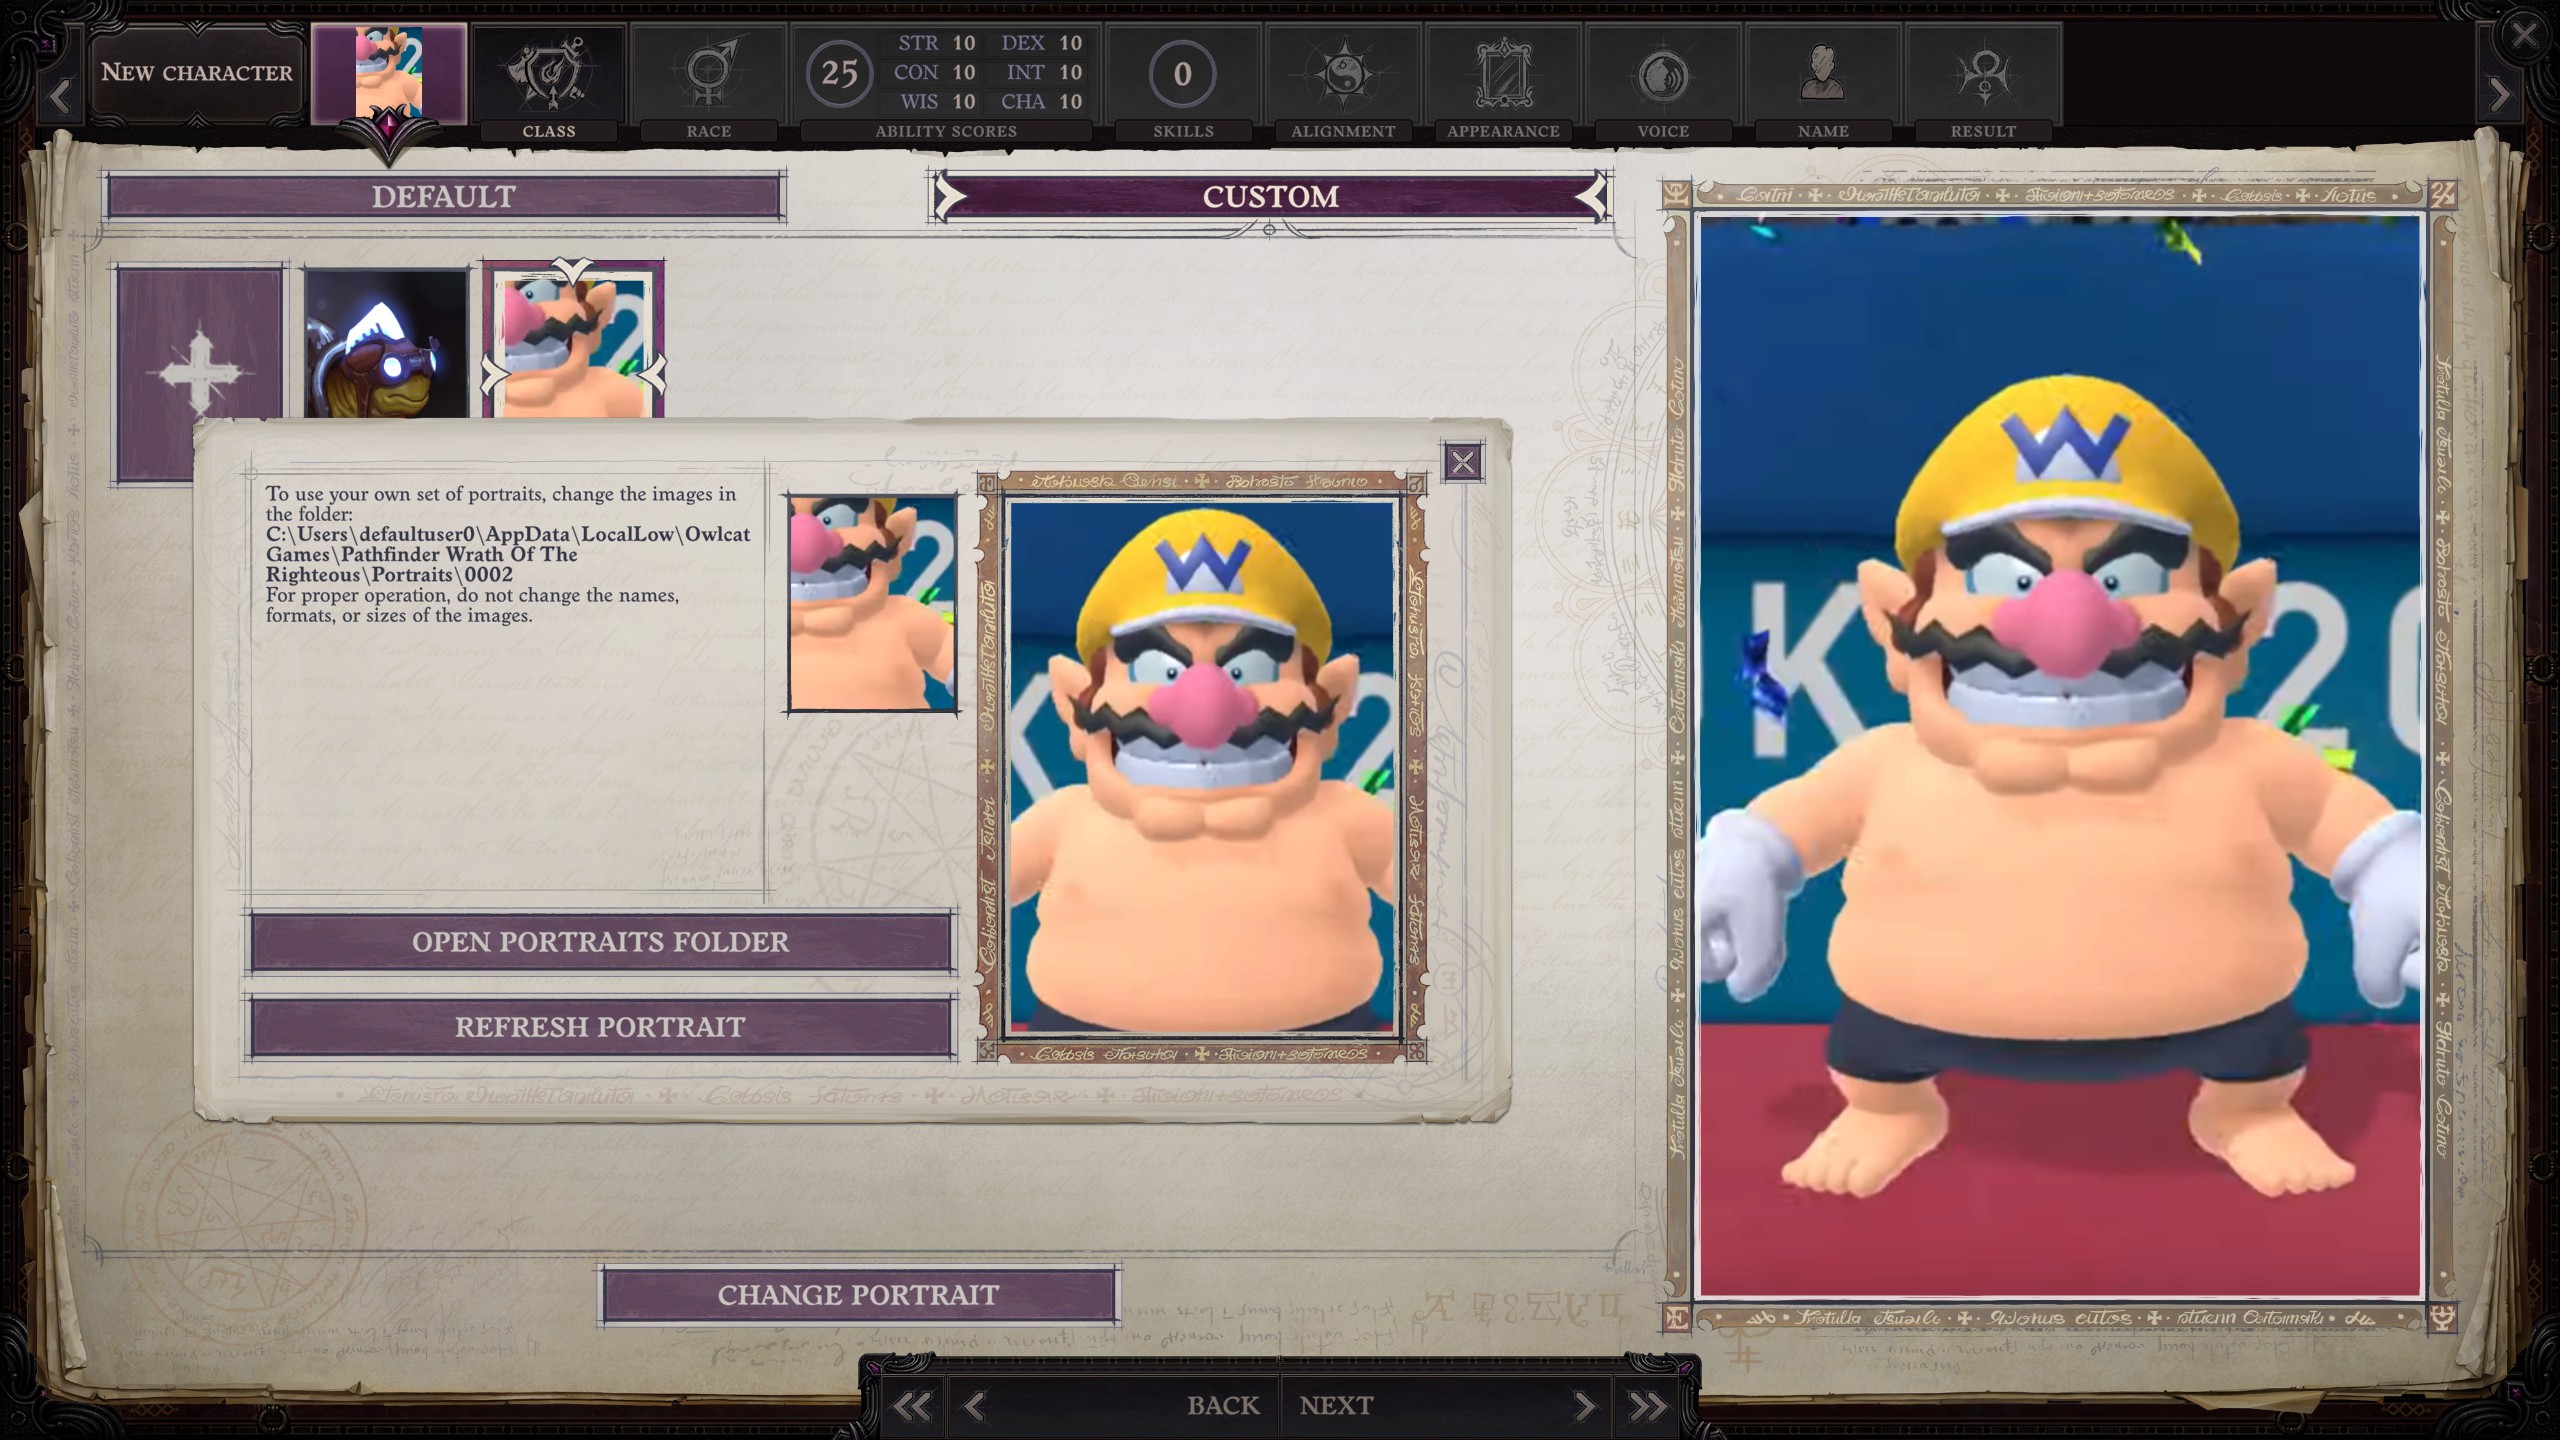Open the Name step icon
This screenshot has height=1440, width=2560.
1823,74
